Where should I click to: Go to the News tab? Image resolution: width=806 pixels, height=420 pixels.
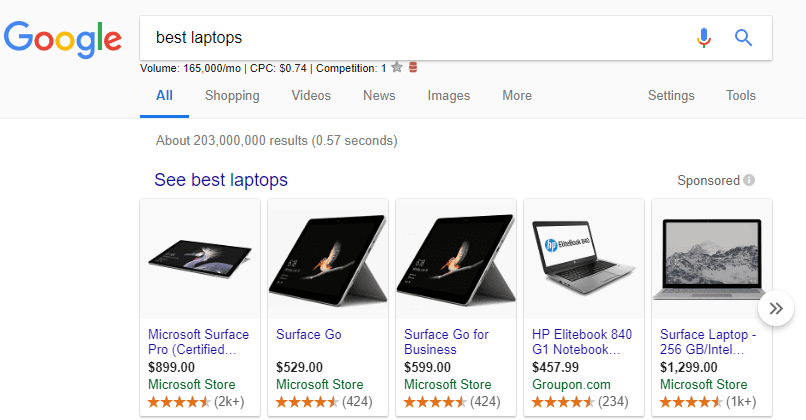pyautogui.click(x=379, y=96)
